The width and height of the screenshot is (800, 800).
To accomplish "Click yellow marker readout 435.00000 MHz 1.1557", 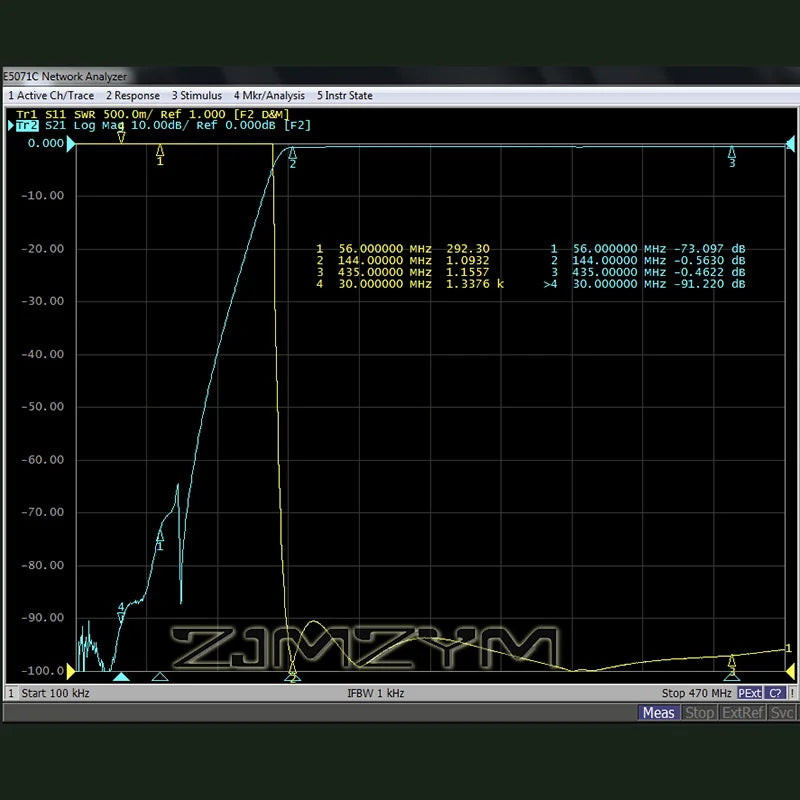I will click(403, 272).
